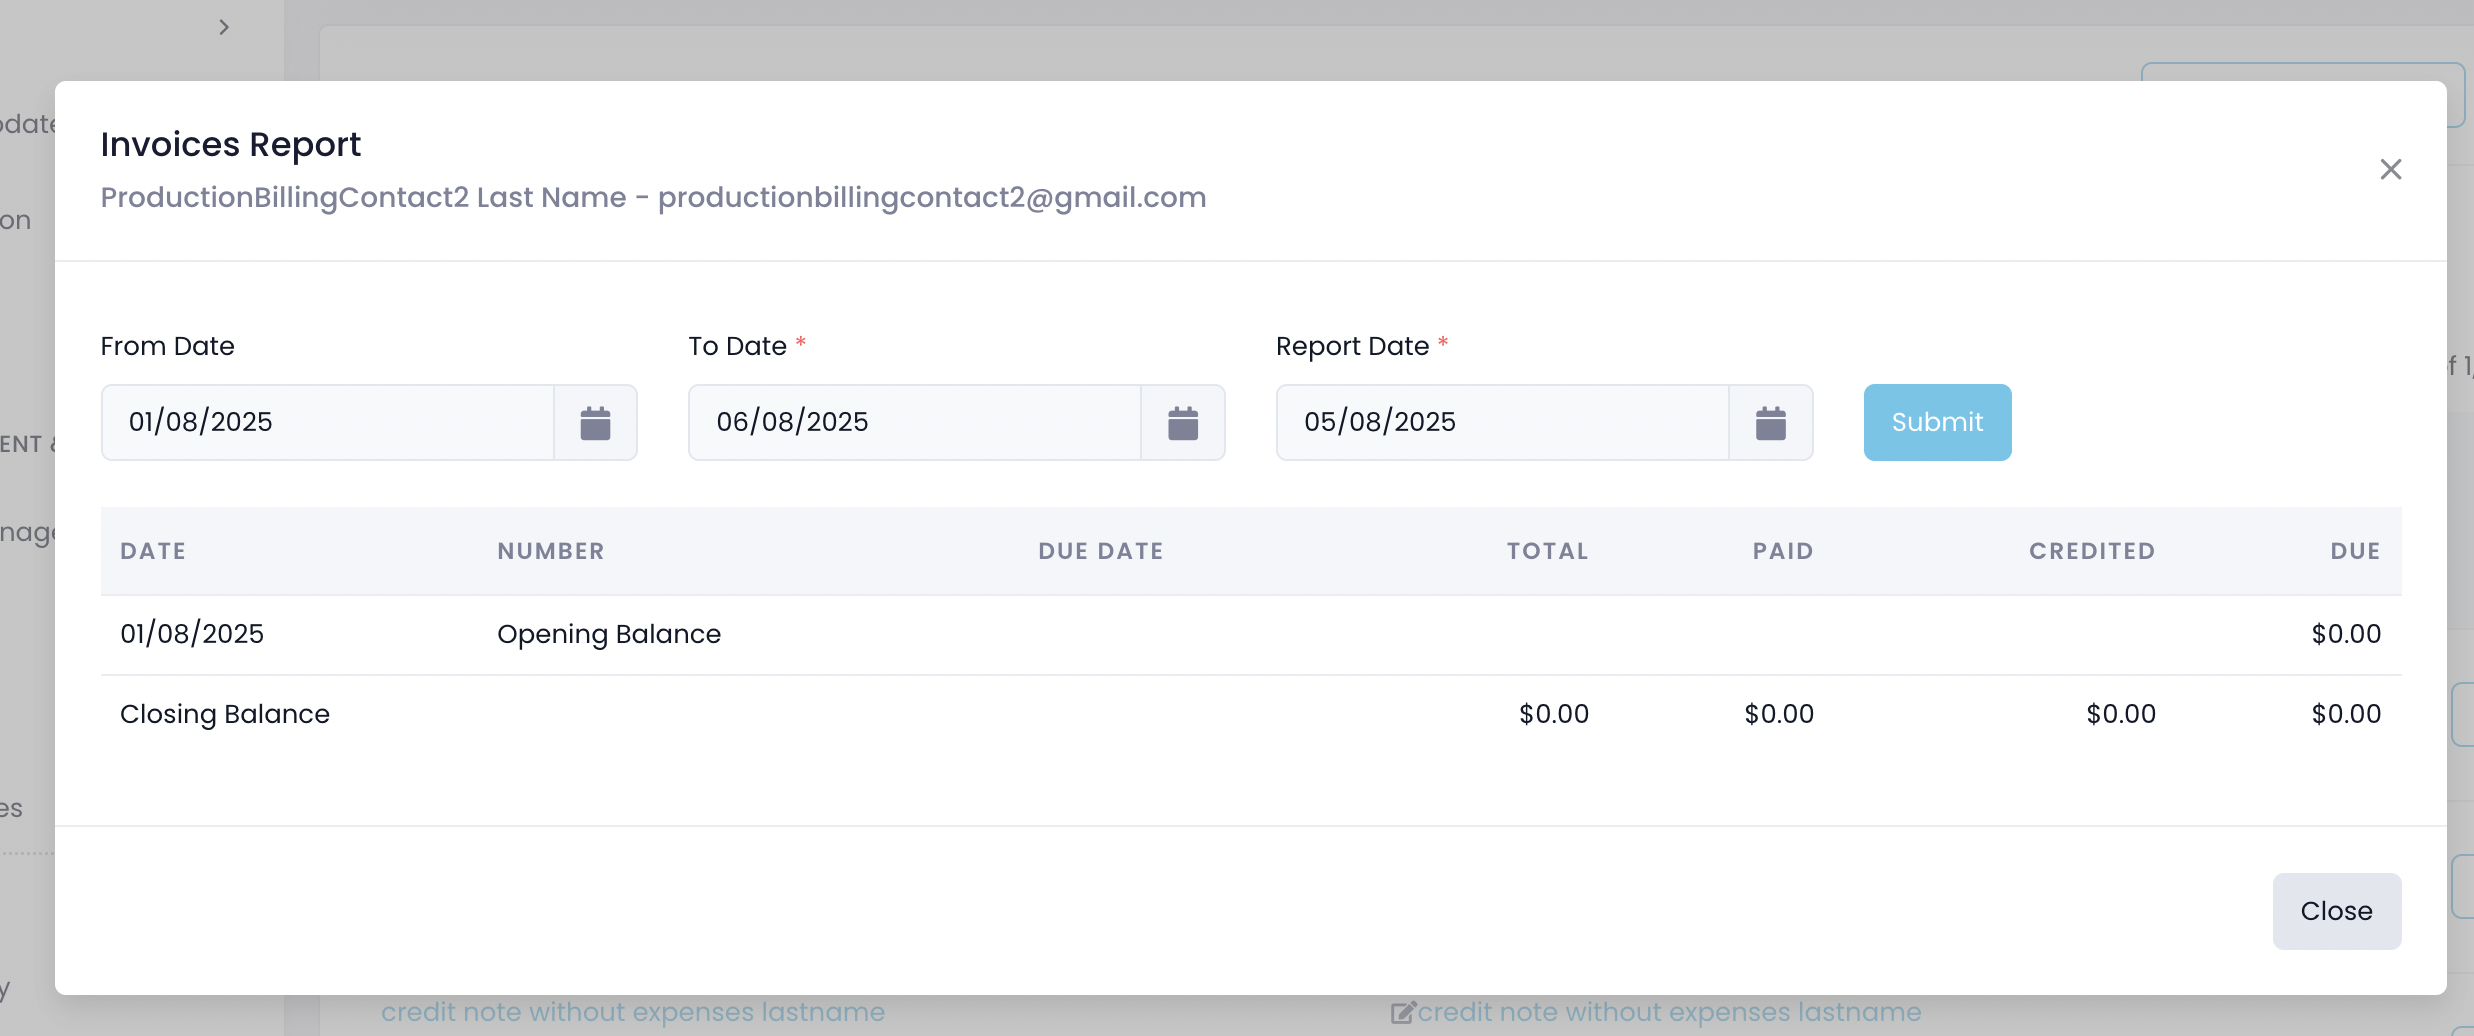The width and height of the screenshot is (2474, 1036).
Task: Expand the sidebar using the chevron arrow
Action: pyautogui.click(x=224, y=27)
